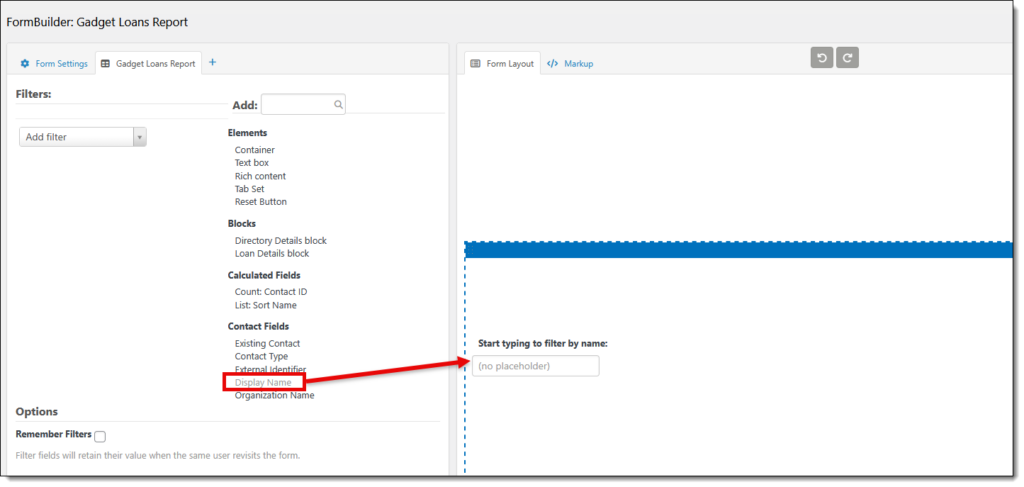
Task: Select the External Identifier field
Action: (x=270, y=369)
